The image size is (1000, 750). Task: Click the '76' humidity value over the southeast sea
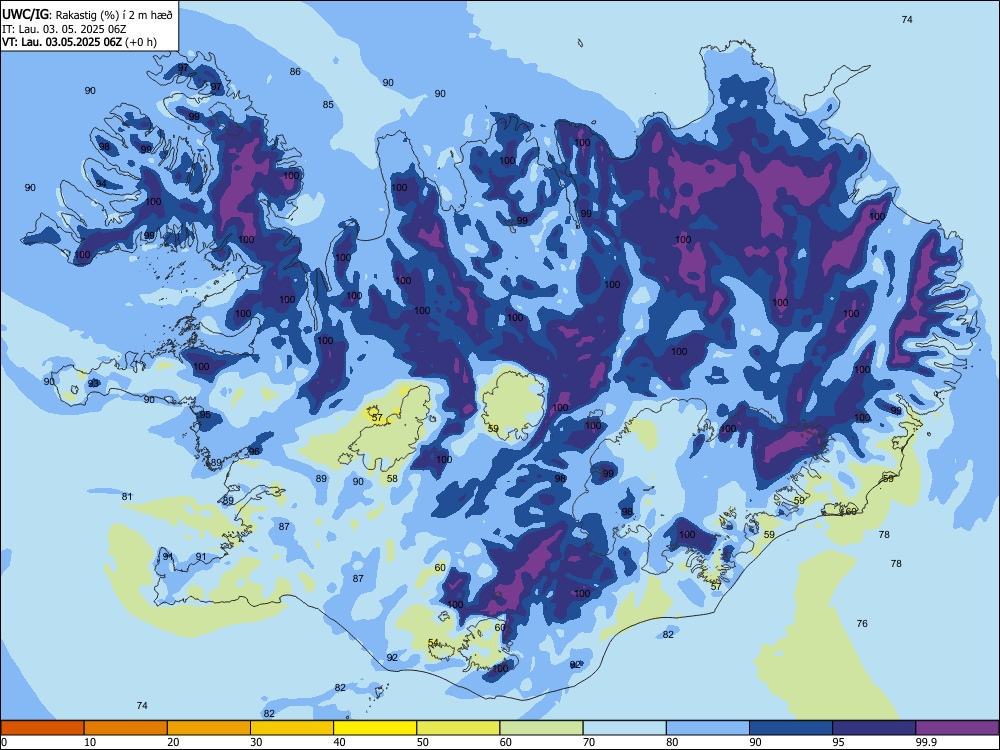pyautogui.click(x=862, y=623)
